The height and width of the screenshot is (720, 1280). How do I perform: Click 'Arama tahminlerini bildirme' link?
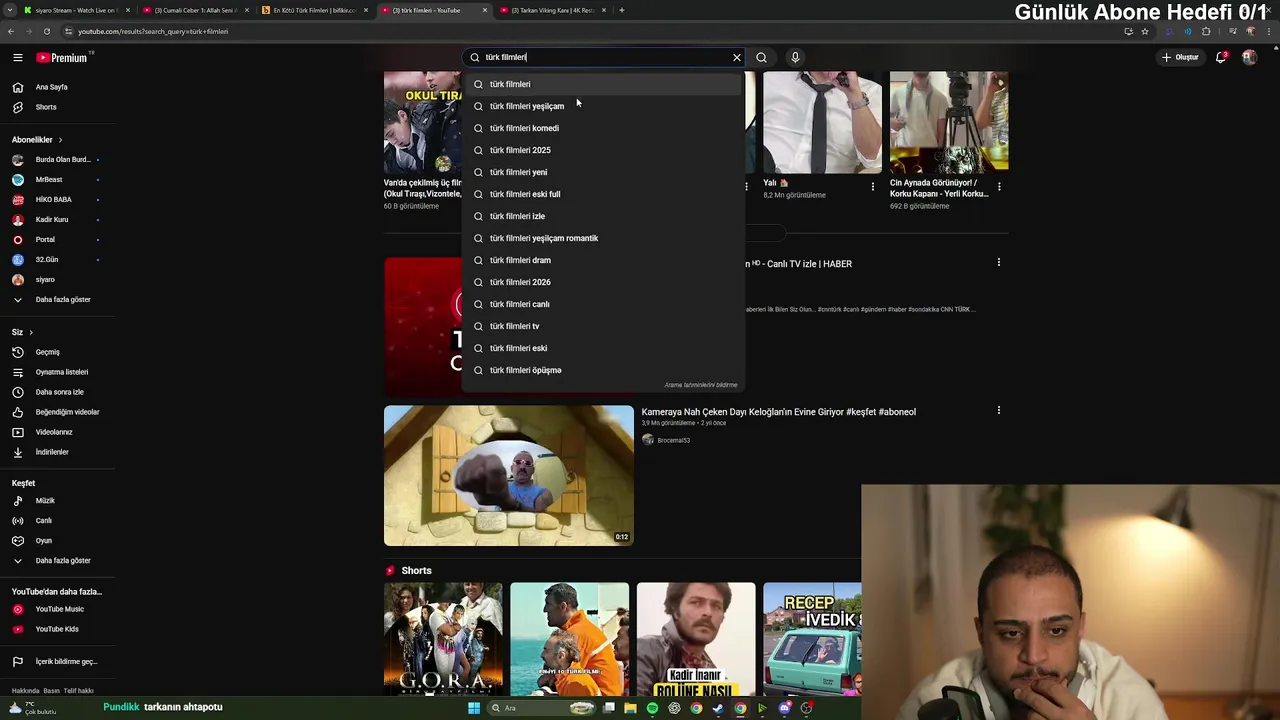701,385
